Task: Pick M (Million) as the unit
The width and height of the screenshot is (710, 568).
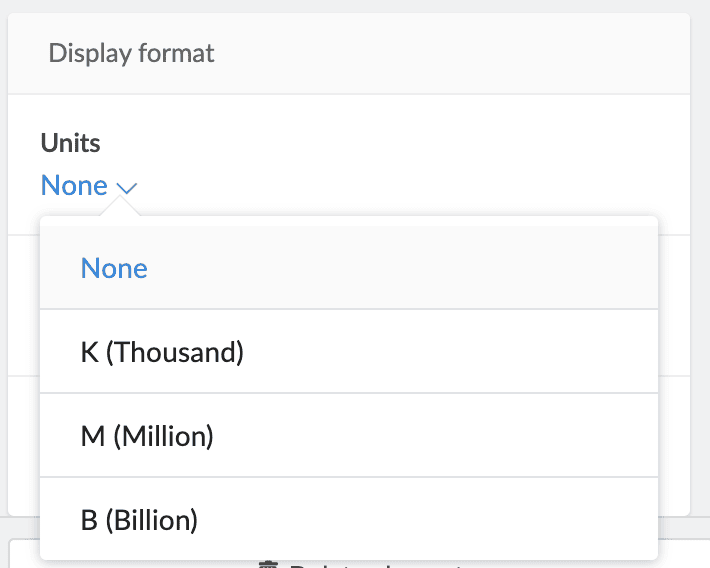Action: point(147,436)
